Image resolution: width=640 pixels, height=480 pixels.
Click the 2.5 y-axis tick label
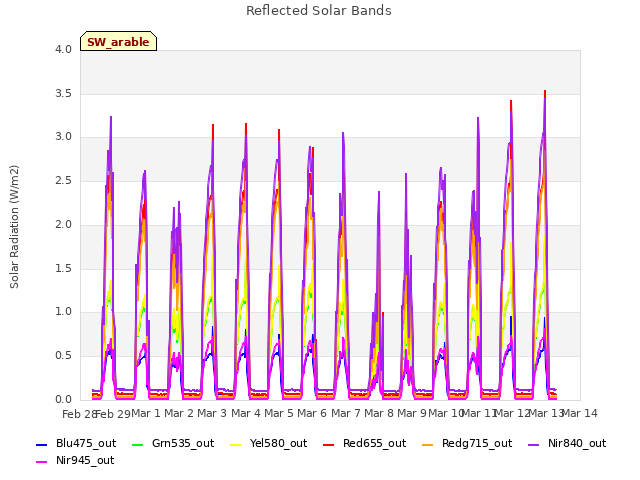(x=63, y=180)
